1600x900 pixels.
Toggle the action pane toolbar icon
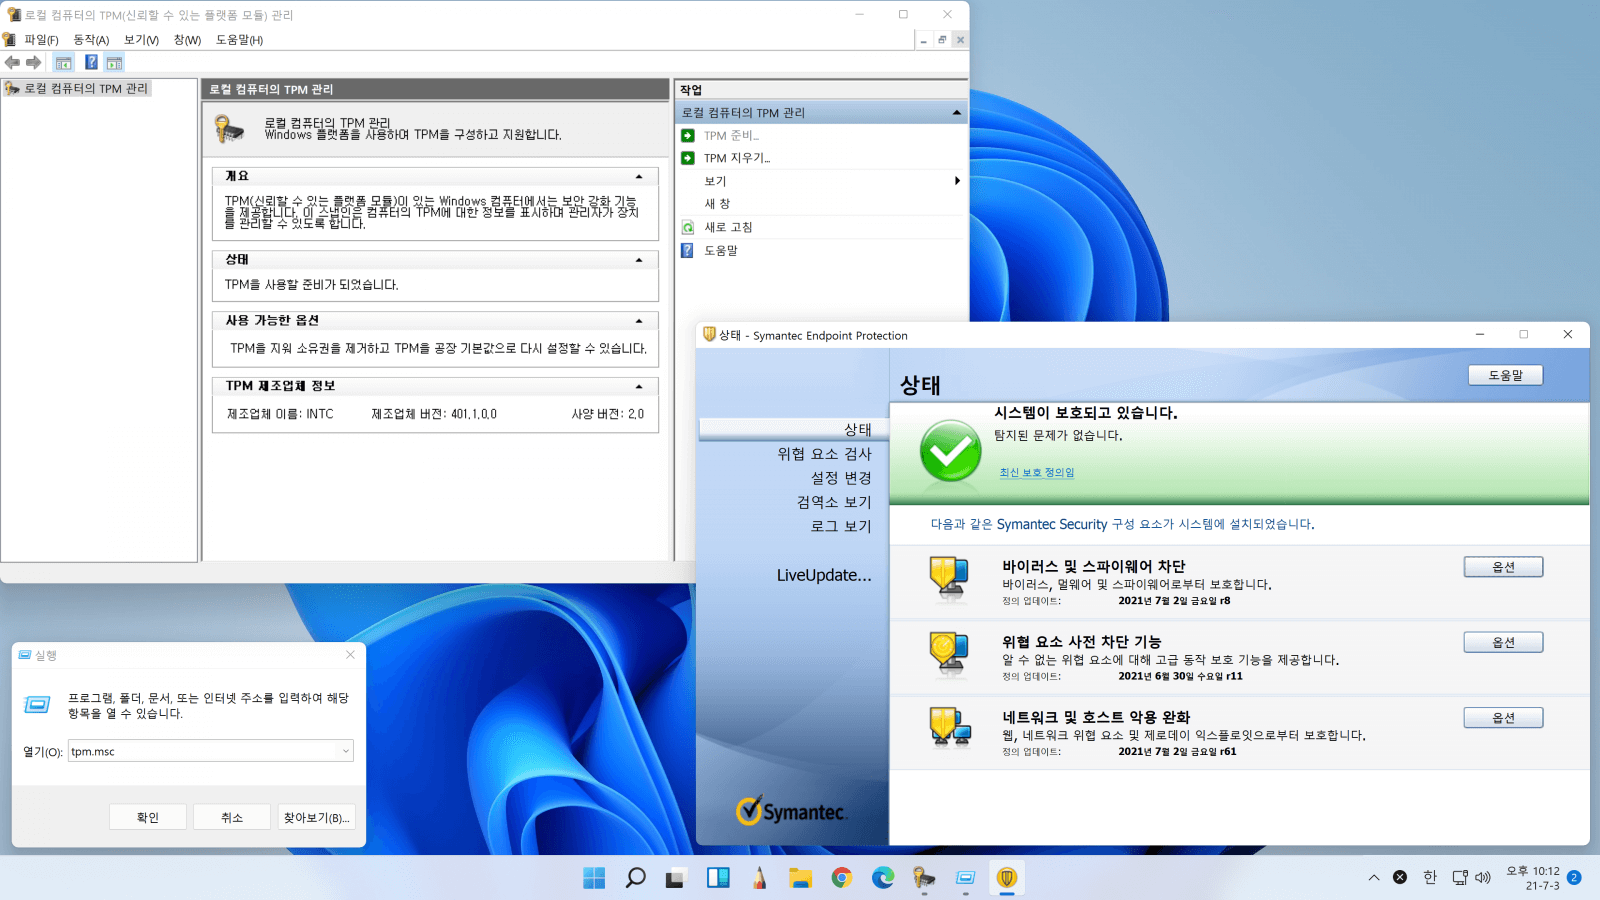pos(114,63)
